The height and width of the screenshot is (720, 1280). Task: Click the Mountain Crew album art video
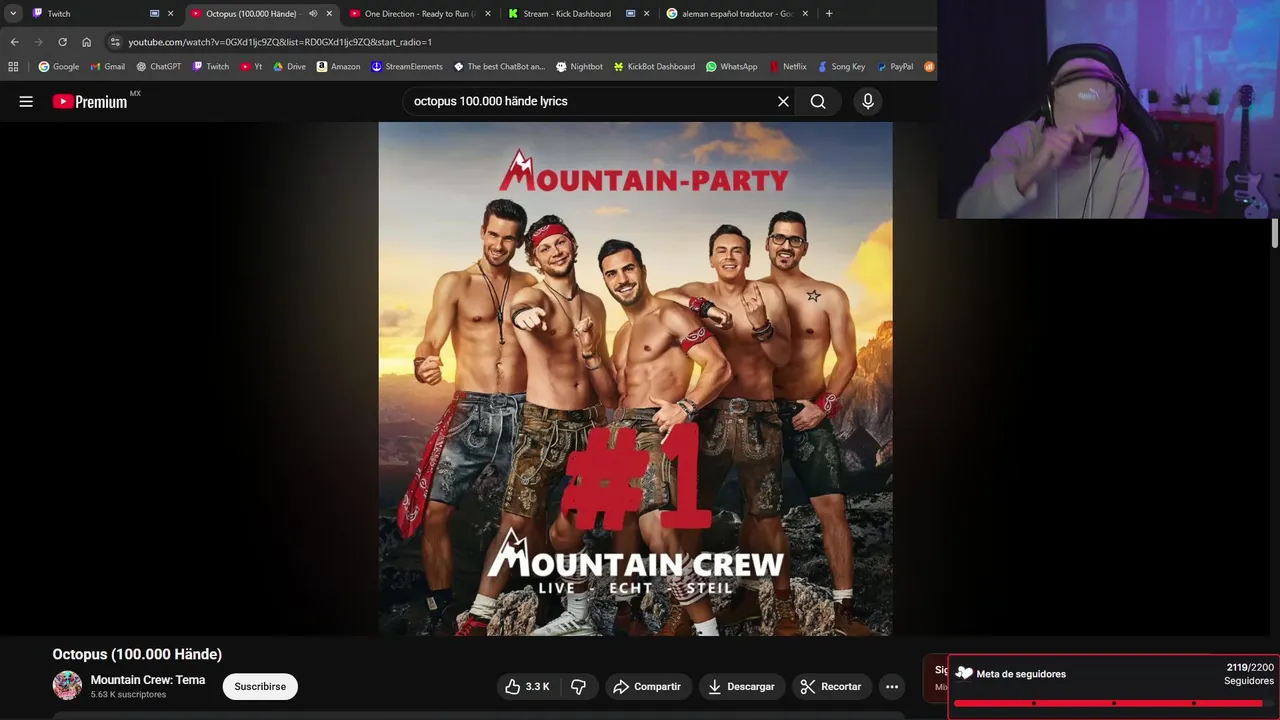635,378
